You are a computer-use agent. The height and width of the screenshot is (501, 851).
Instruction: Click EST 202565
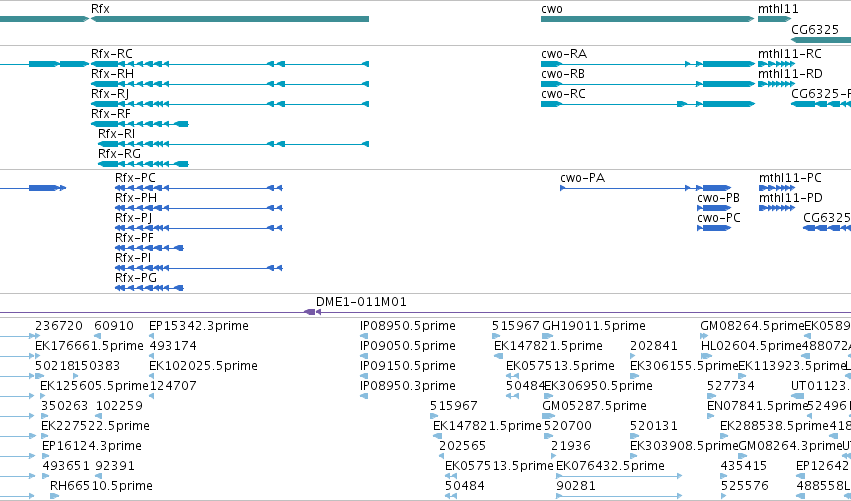[462, 446]
